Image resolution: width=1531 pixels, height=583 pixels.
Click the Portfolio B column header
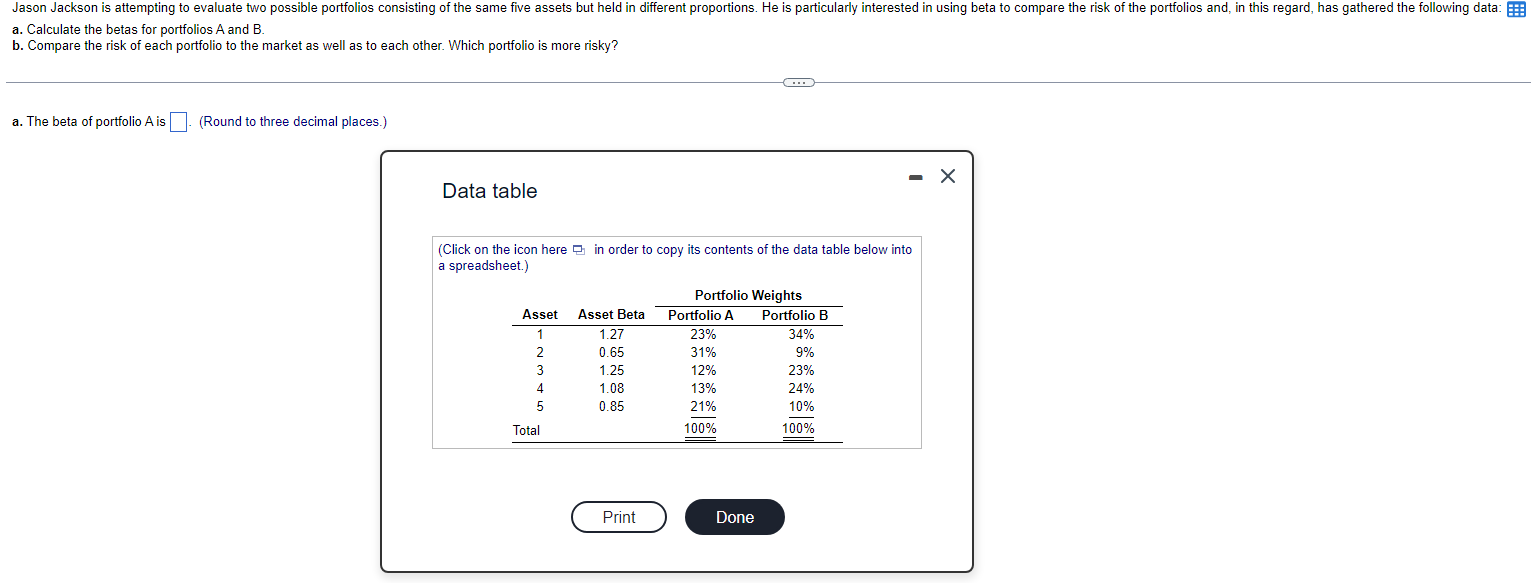[x=793, y=314]
